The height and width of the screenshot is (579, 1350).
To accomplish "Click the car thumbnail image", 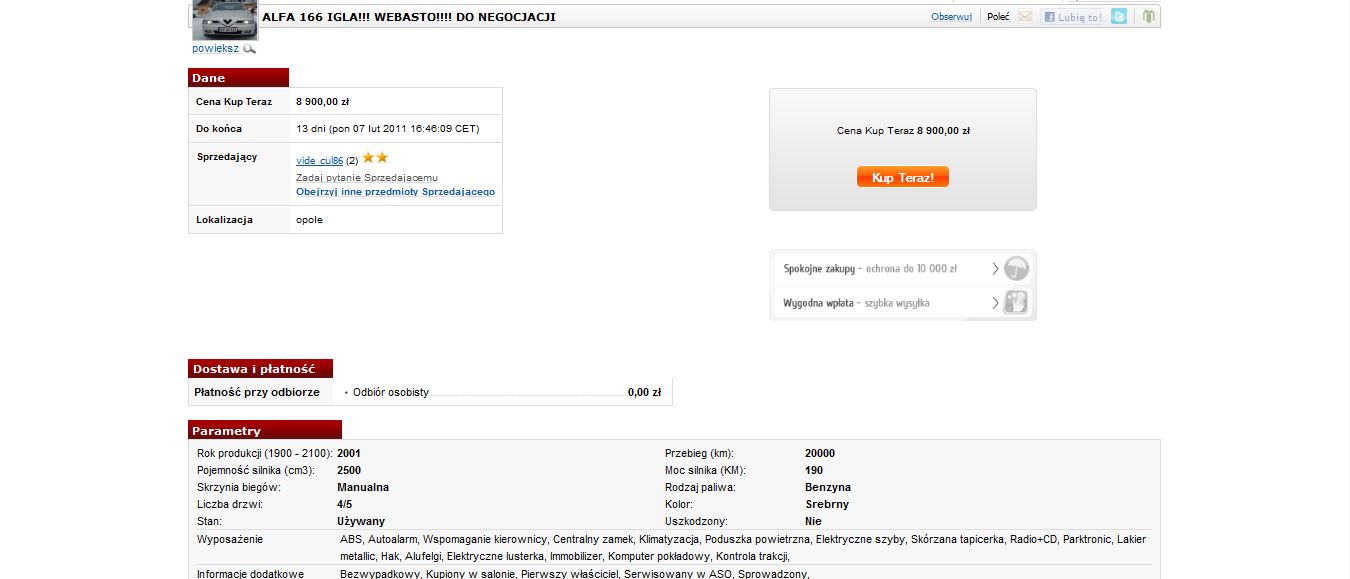I will click(x=225, y=20).
